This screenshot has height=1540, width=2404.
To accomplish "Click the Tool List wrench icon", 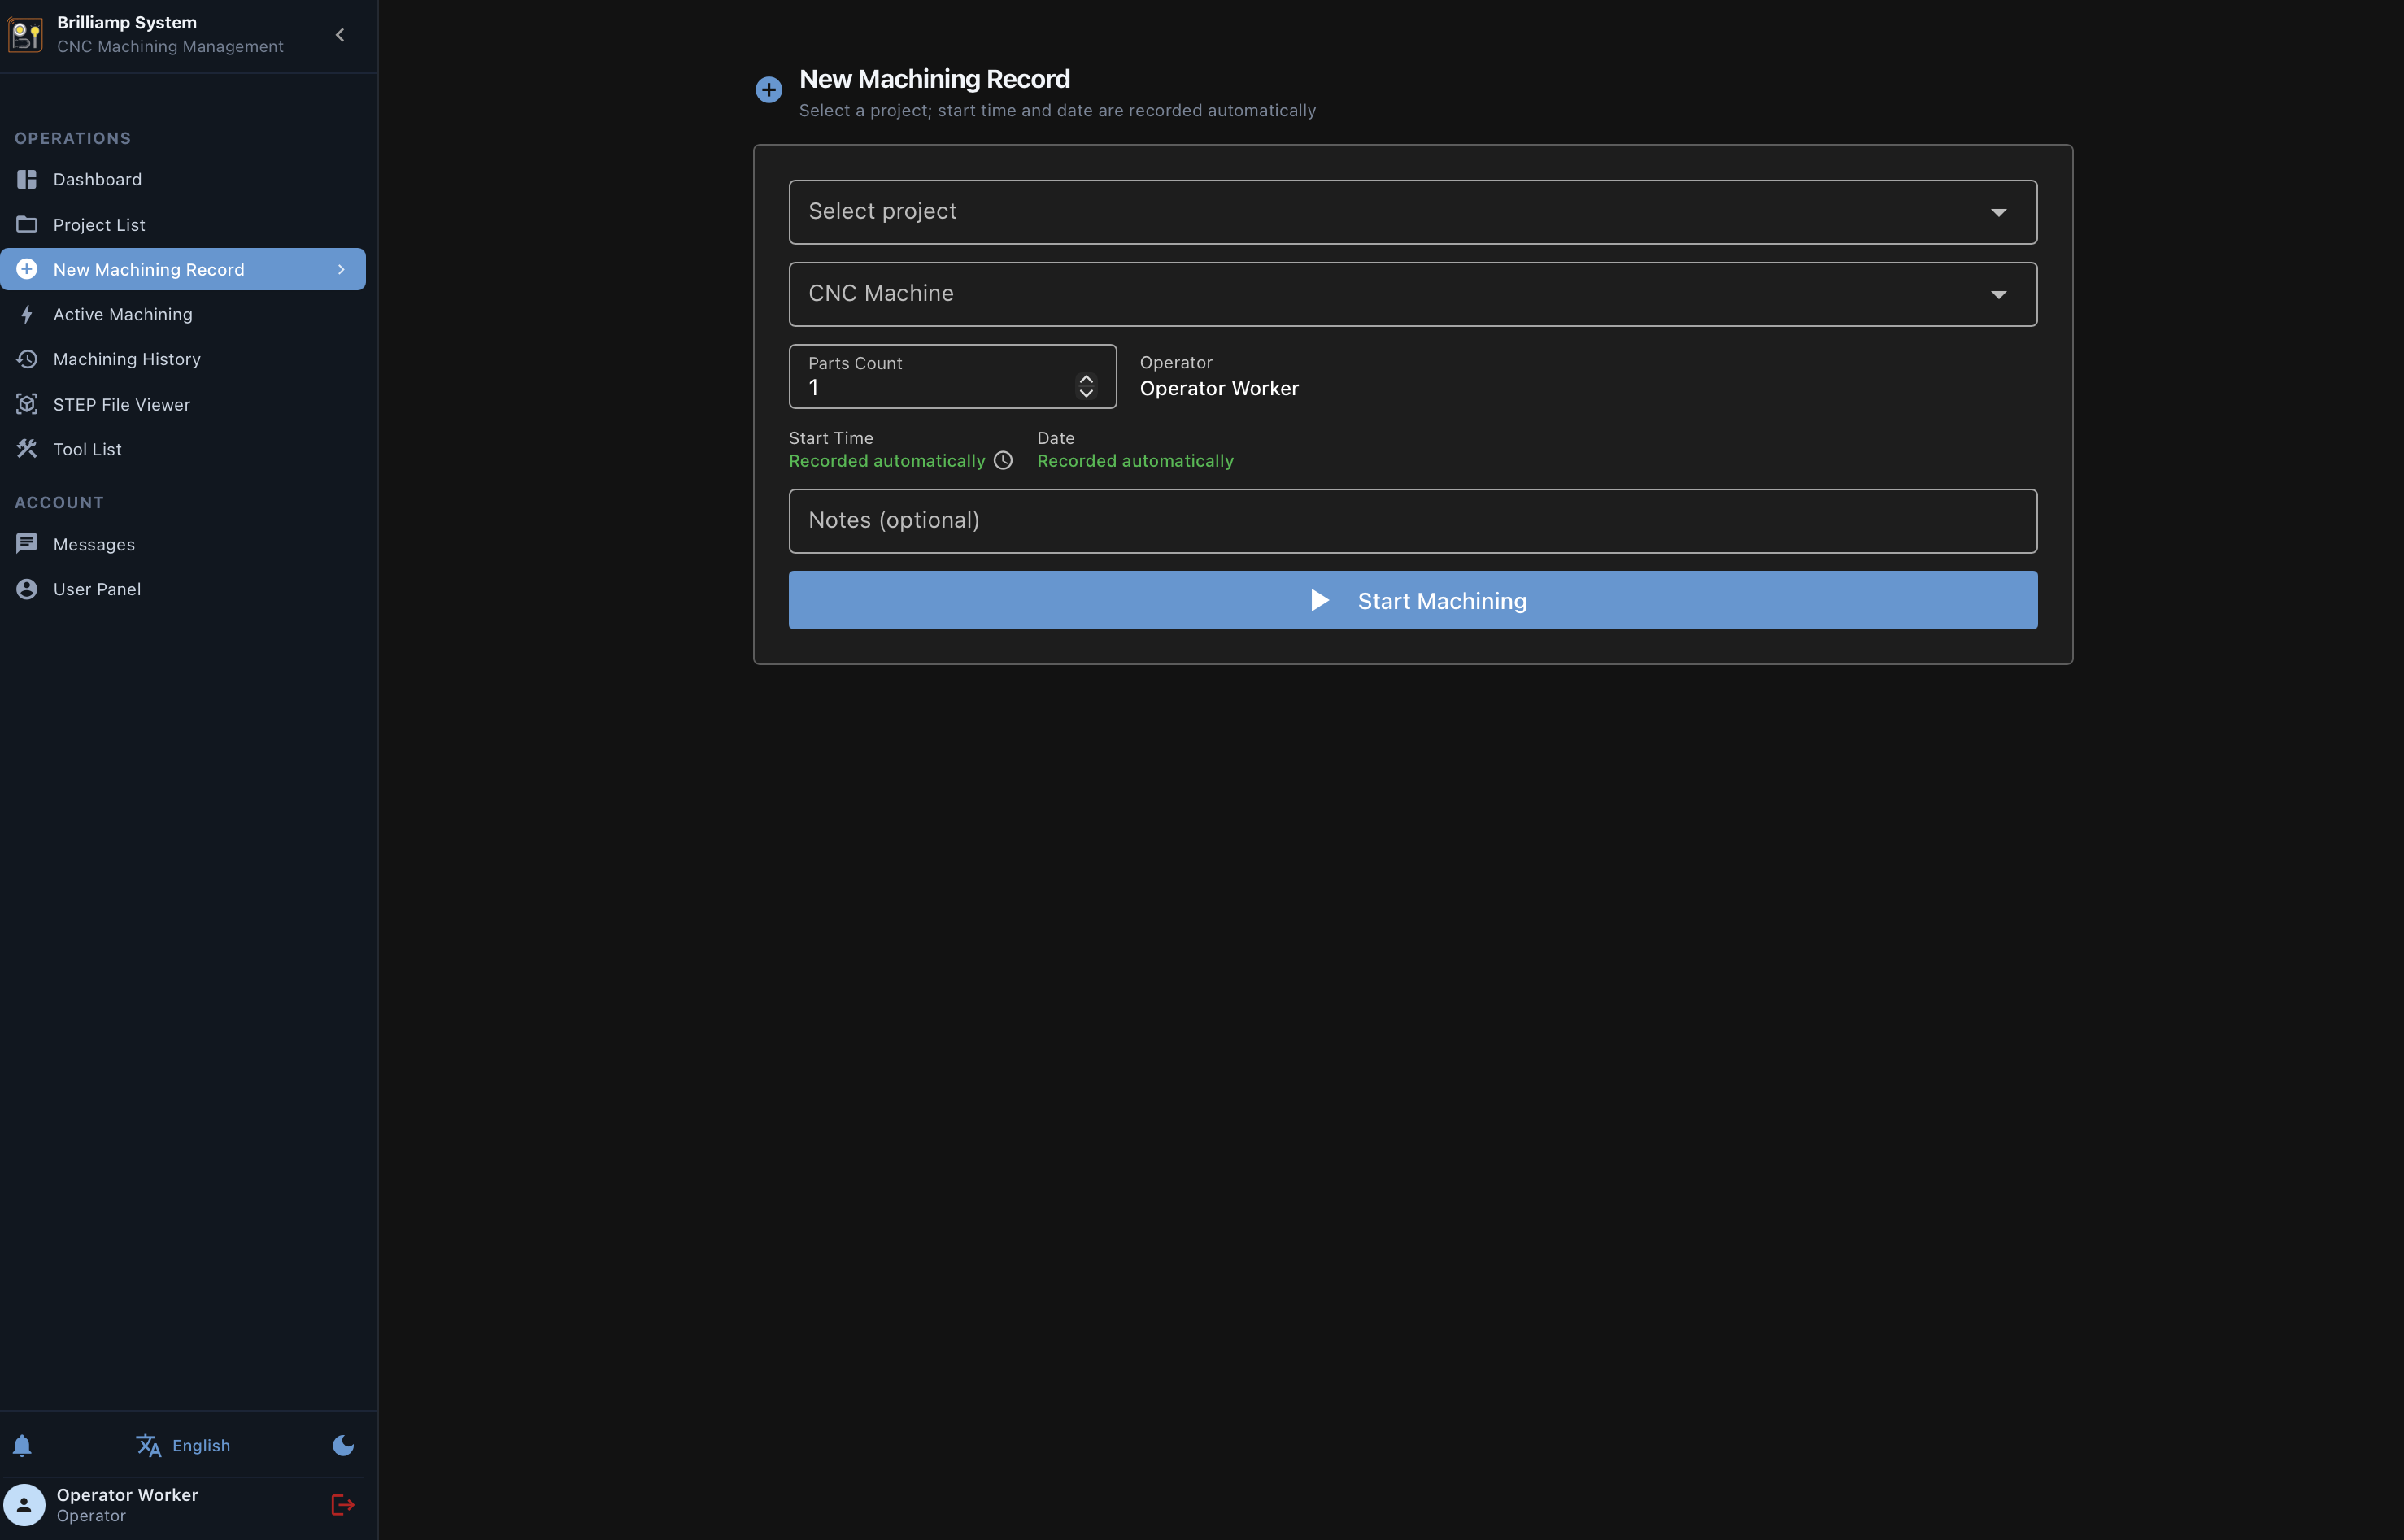I will click(x=27, y=449).
